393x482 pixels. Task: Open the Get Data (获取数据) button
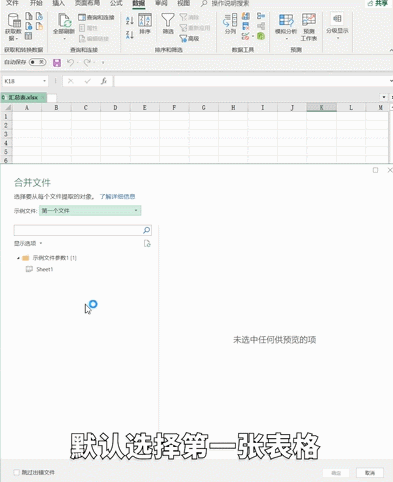point(13,27)
